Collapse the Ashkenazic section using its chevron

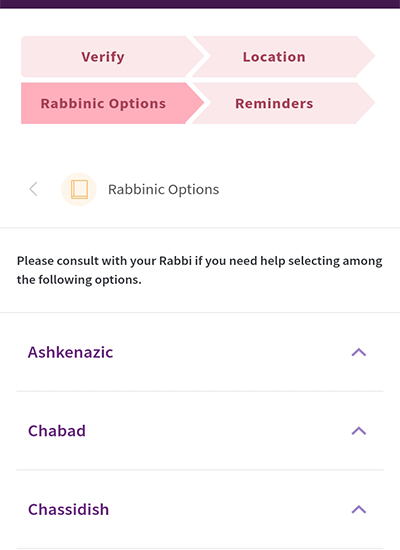359,352
